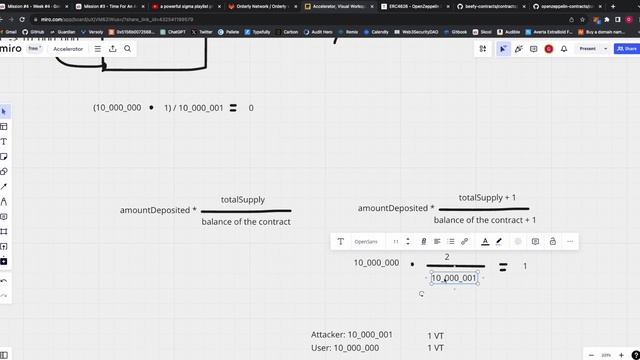Click the blue Share button
The width and height of the screenshot is (640, 360).
[627, 49]
